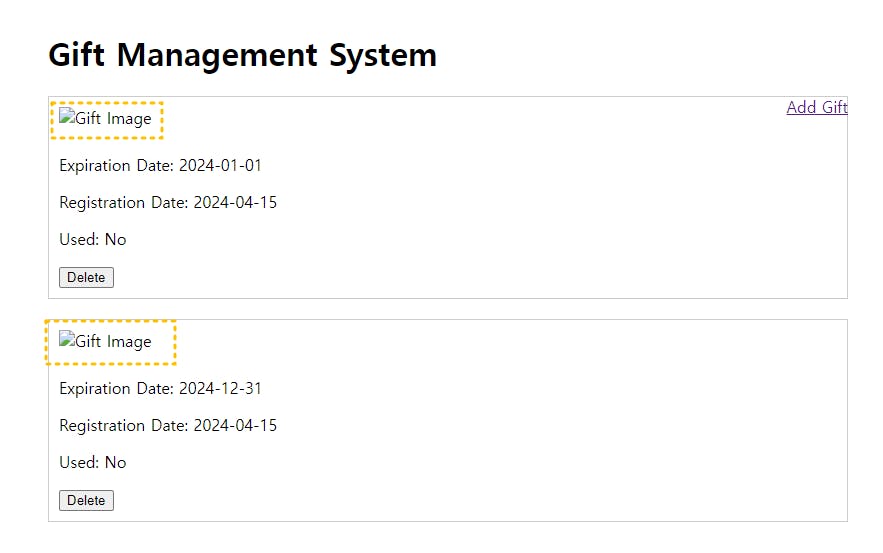Click the 'Expiration Date:' label above Registration 2024-04-15, first card
This screenshot has width=883, height=553.
click(x=117, y=166)
